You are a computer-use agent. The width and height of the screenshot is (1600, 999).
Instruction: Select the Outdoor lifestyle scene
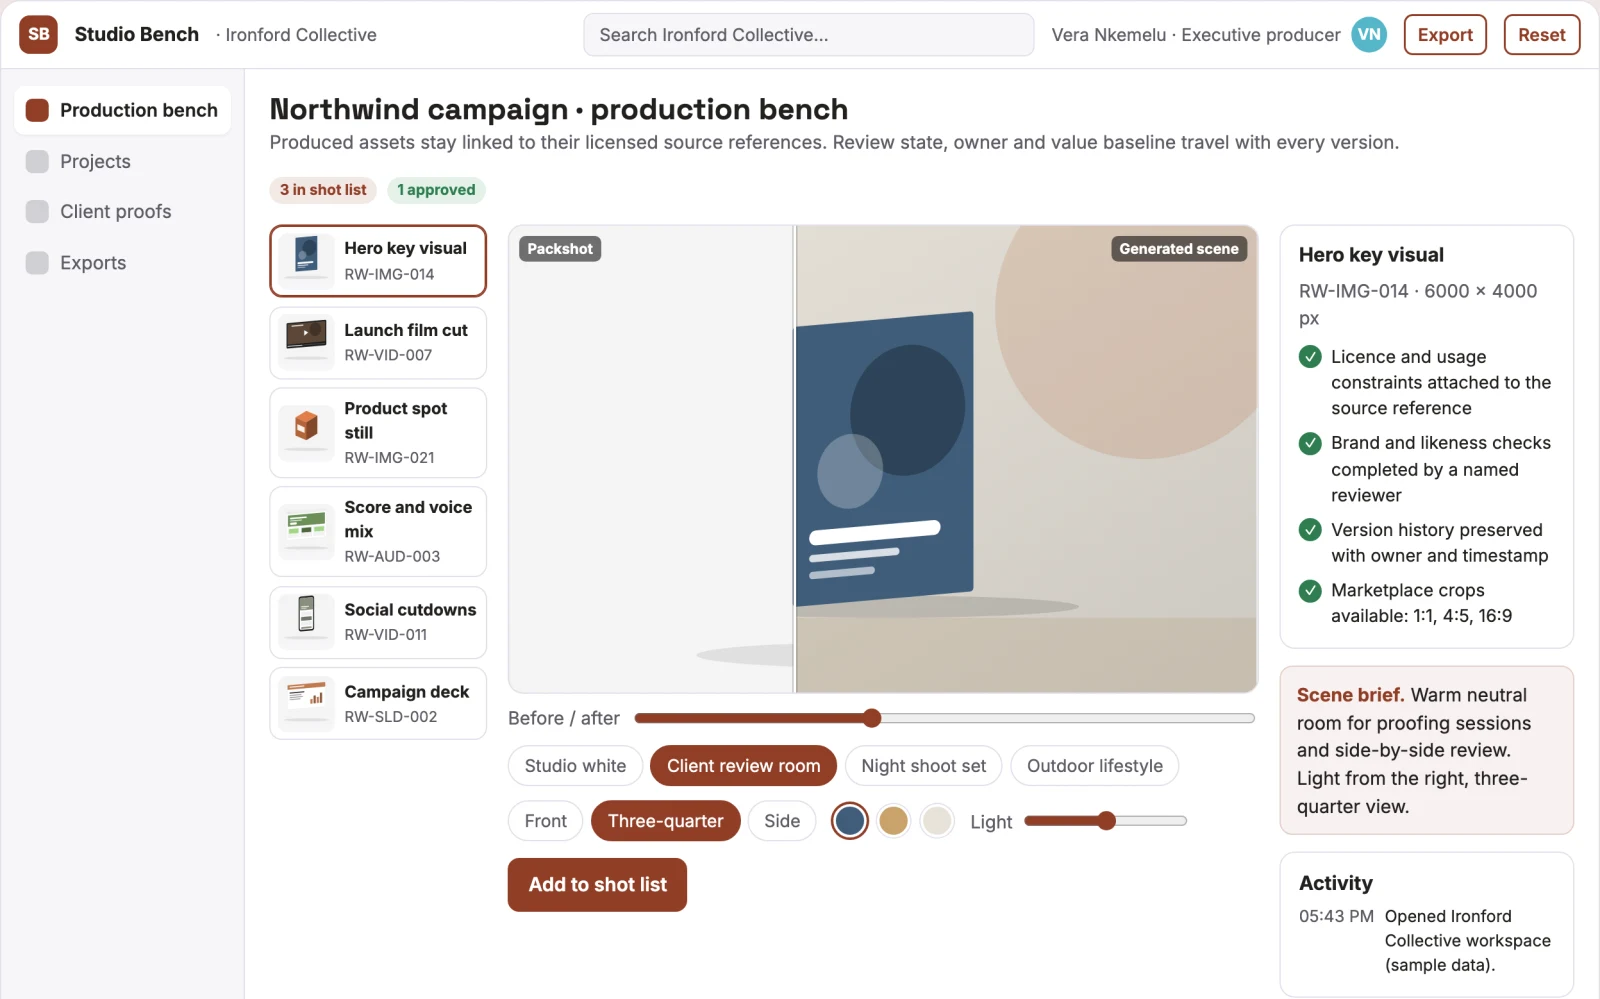1095,766
